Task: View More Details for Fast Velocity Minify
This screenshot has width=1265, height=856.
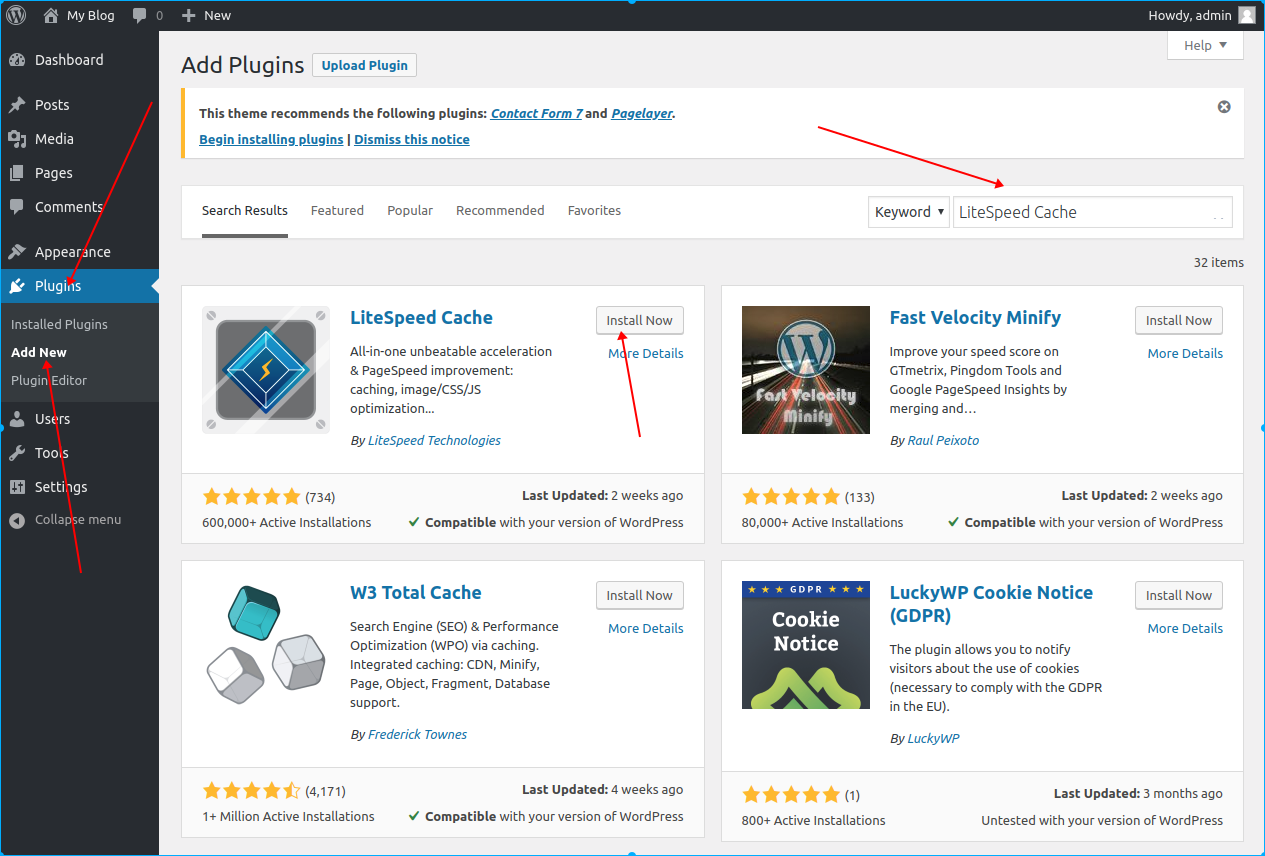Action: [1185, 354]
